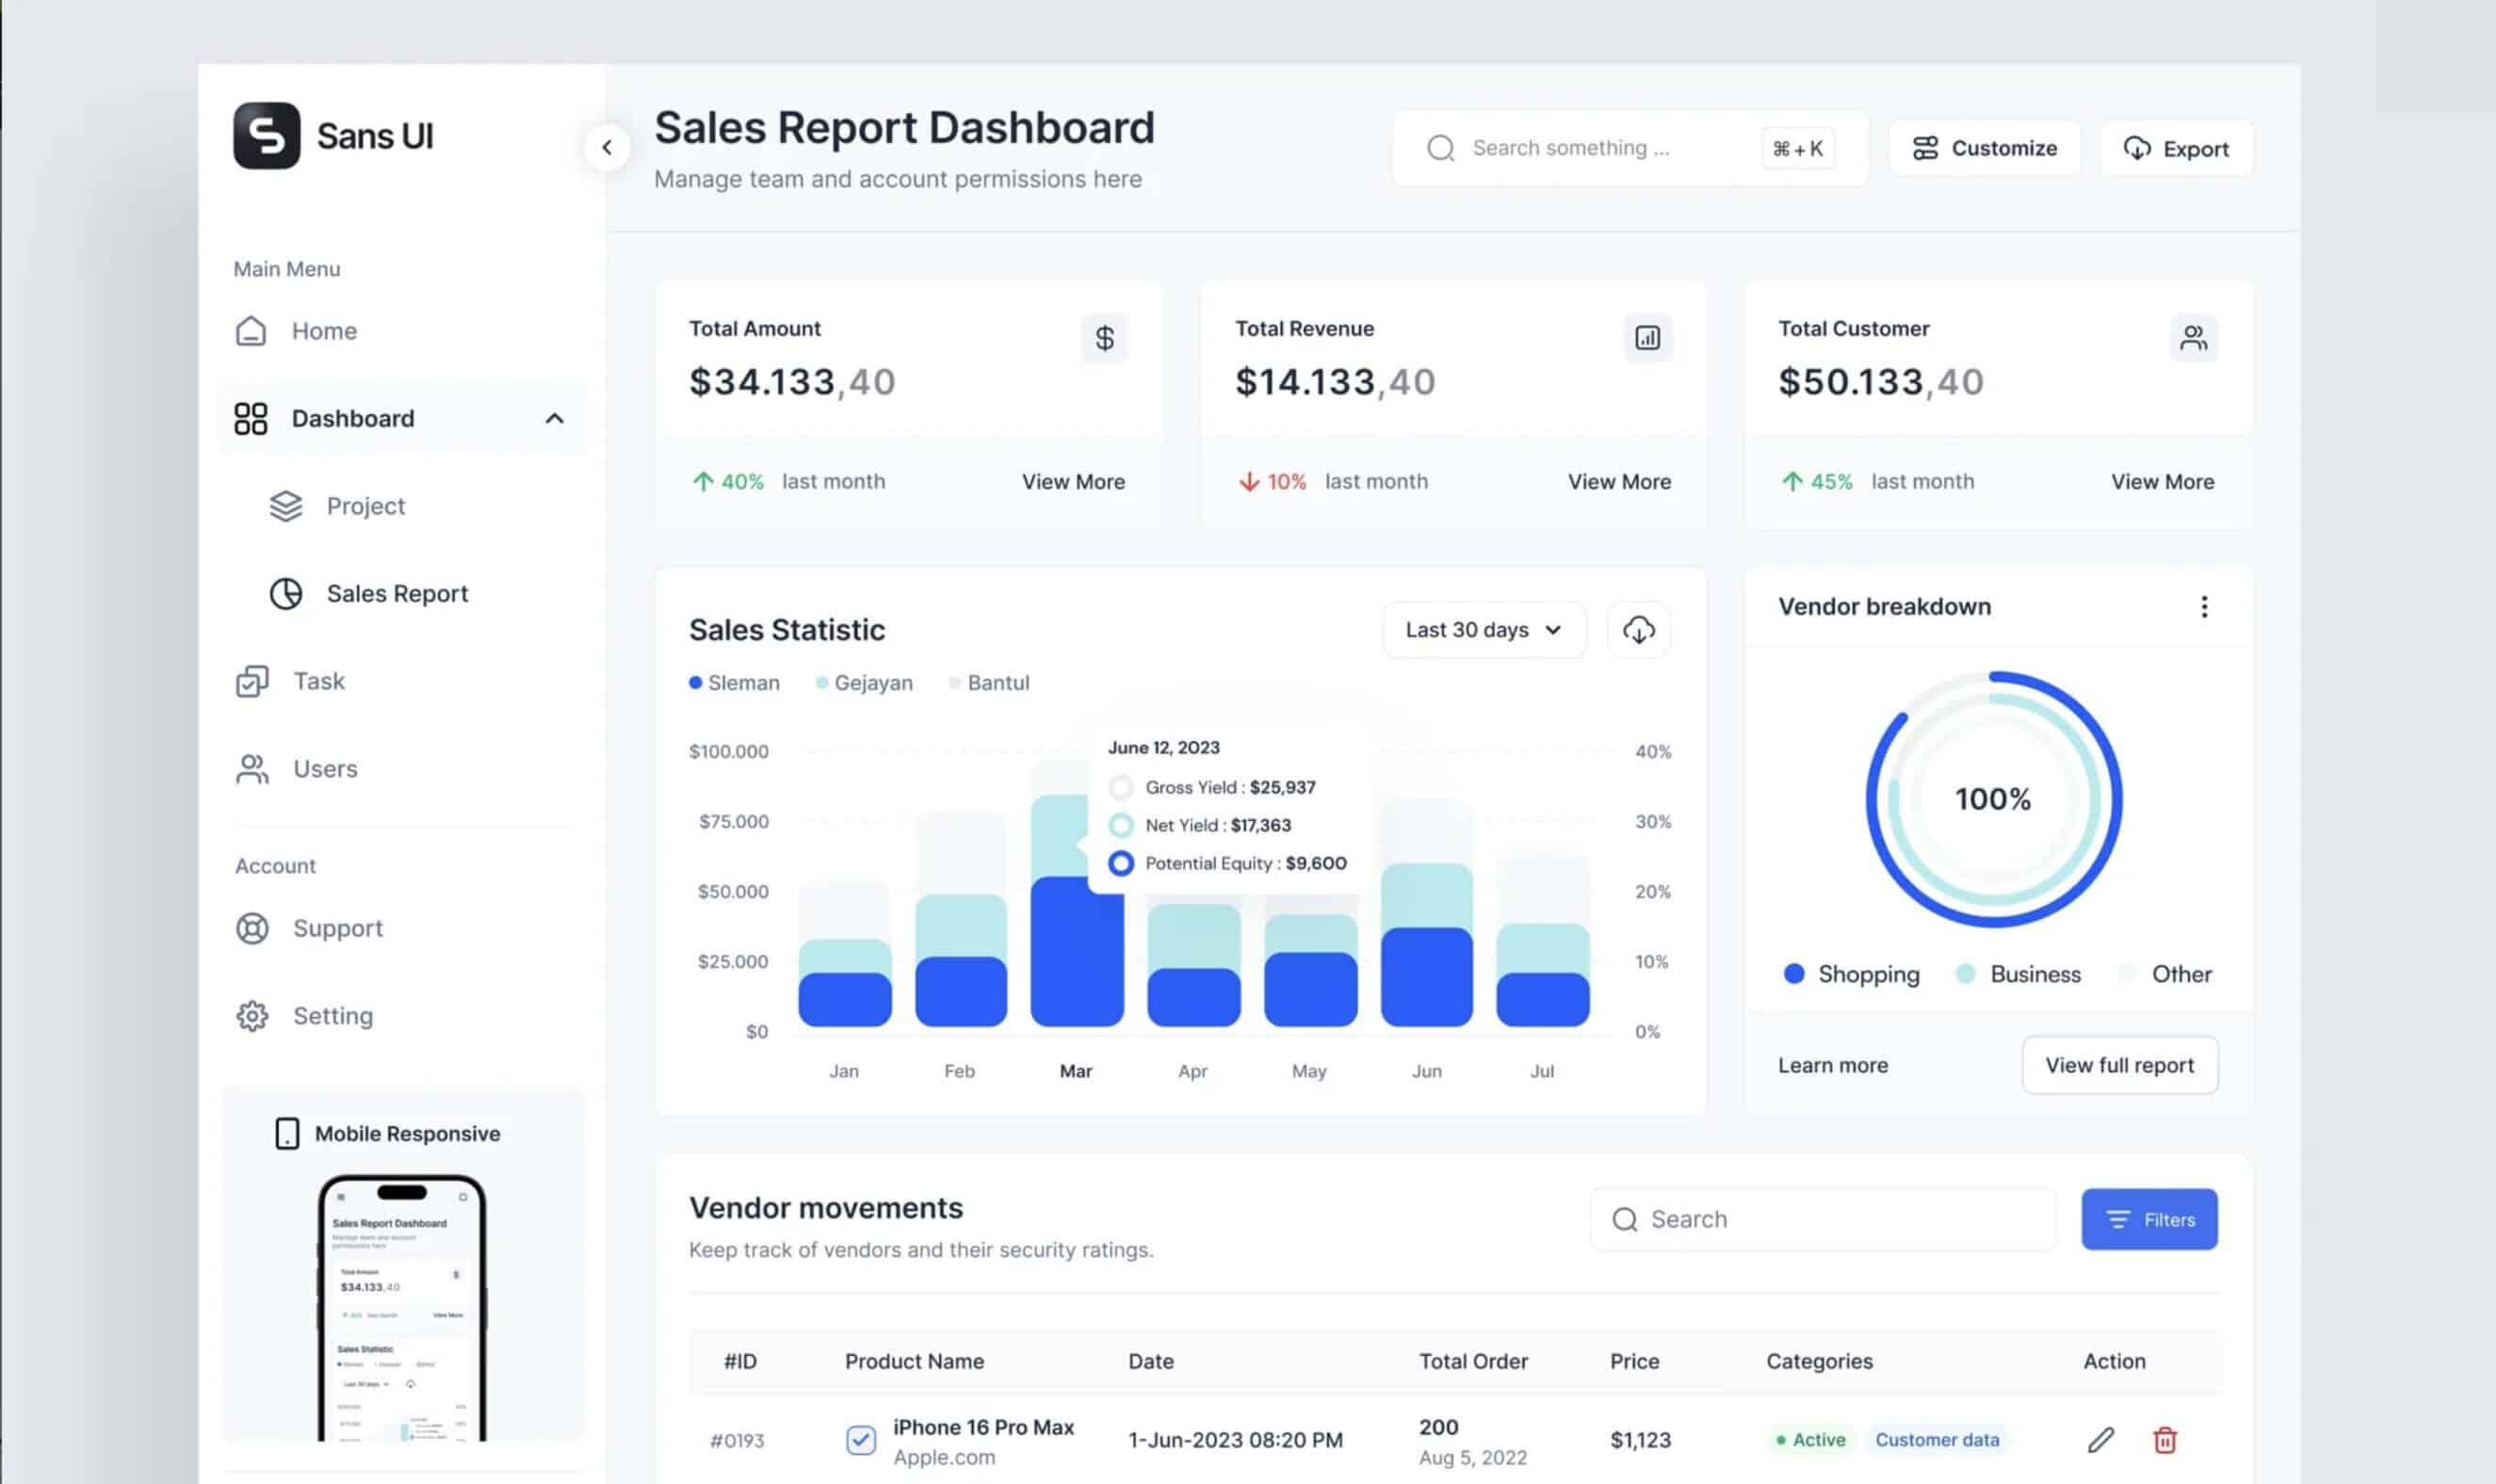This screenshot has height=1484, width=2496.
Task: Delete the #0193 row with trash icon
Action: (2164, 1439)
